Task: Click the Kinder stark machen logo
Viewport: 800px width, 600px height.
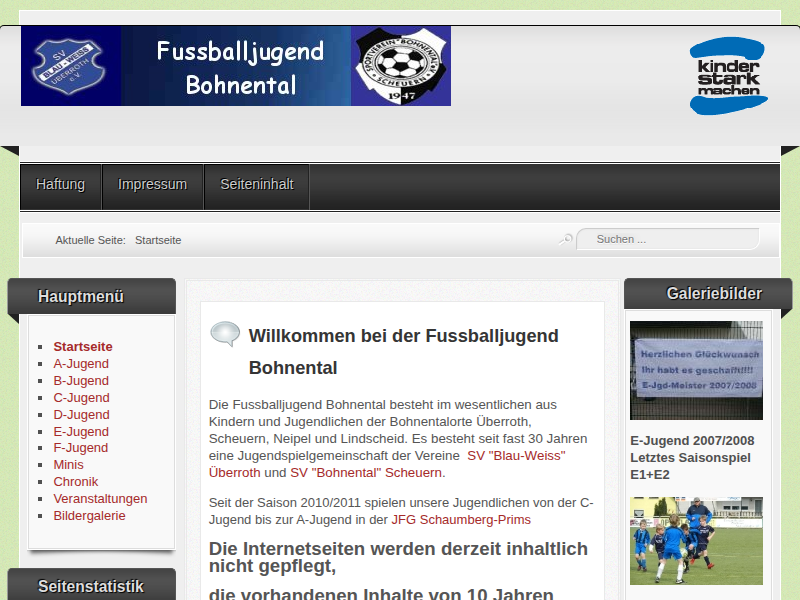Action: (x=728, y=76)
